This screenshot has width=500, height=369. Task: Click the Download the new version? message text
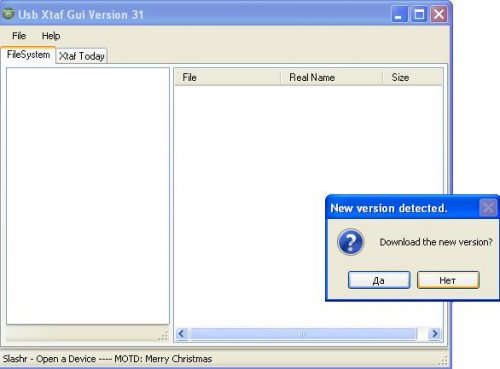click(x=436, y=242)
